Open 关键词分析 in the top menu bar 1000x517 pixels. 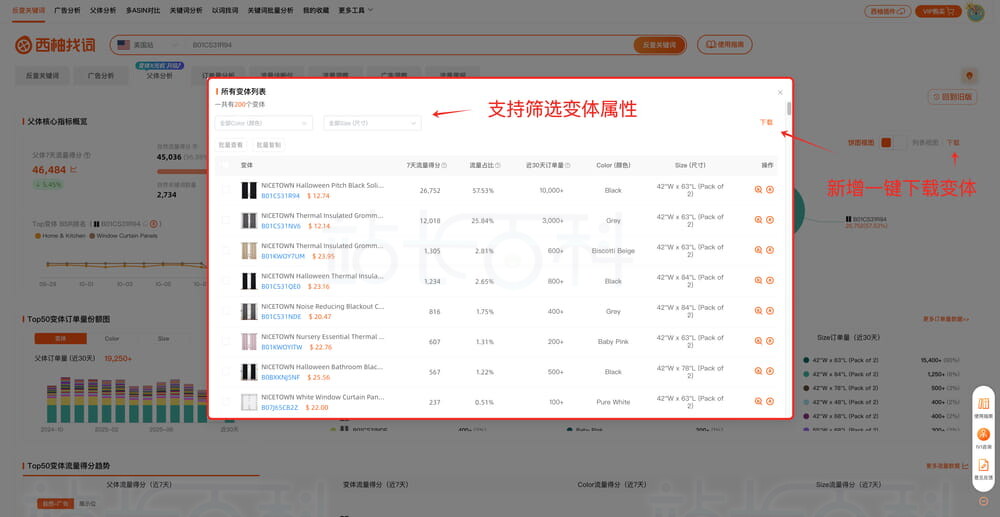pyautogui.click(x=185, y=10)
